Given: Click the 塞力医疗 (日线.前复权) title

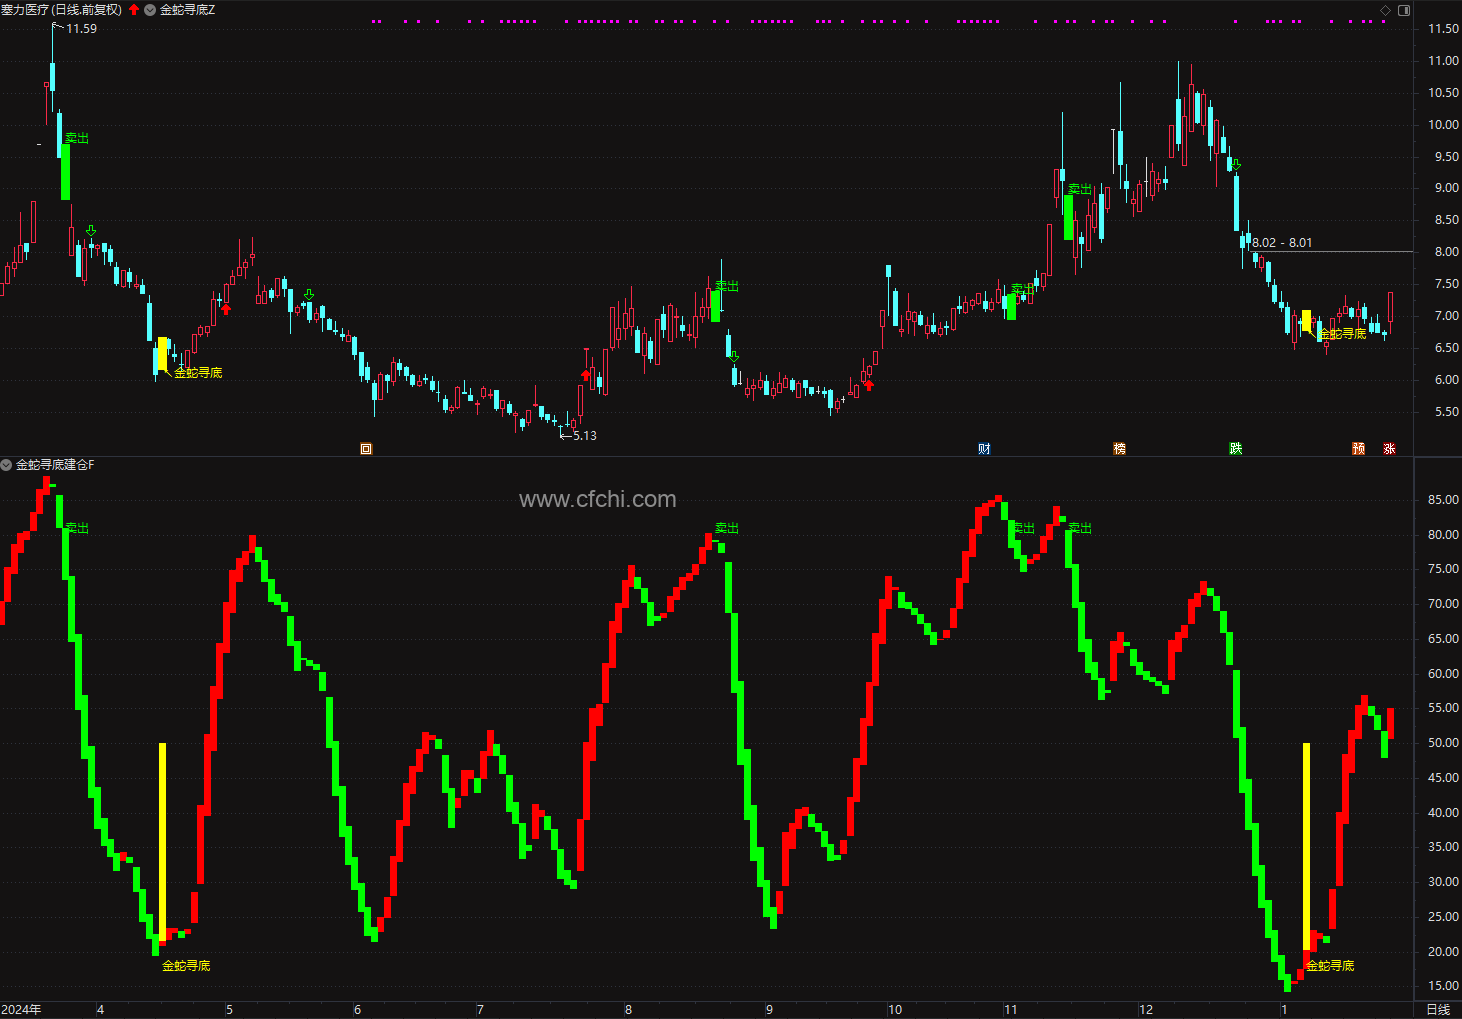Looking at the screenshot, I should click(61, 10).
